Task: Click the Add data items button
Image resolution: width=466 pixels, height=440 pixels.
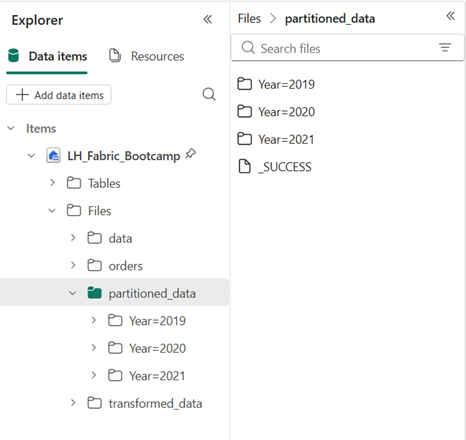Action: pos(59,95)
